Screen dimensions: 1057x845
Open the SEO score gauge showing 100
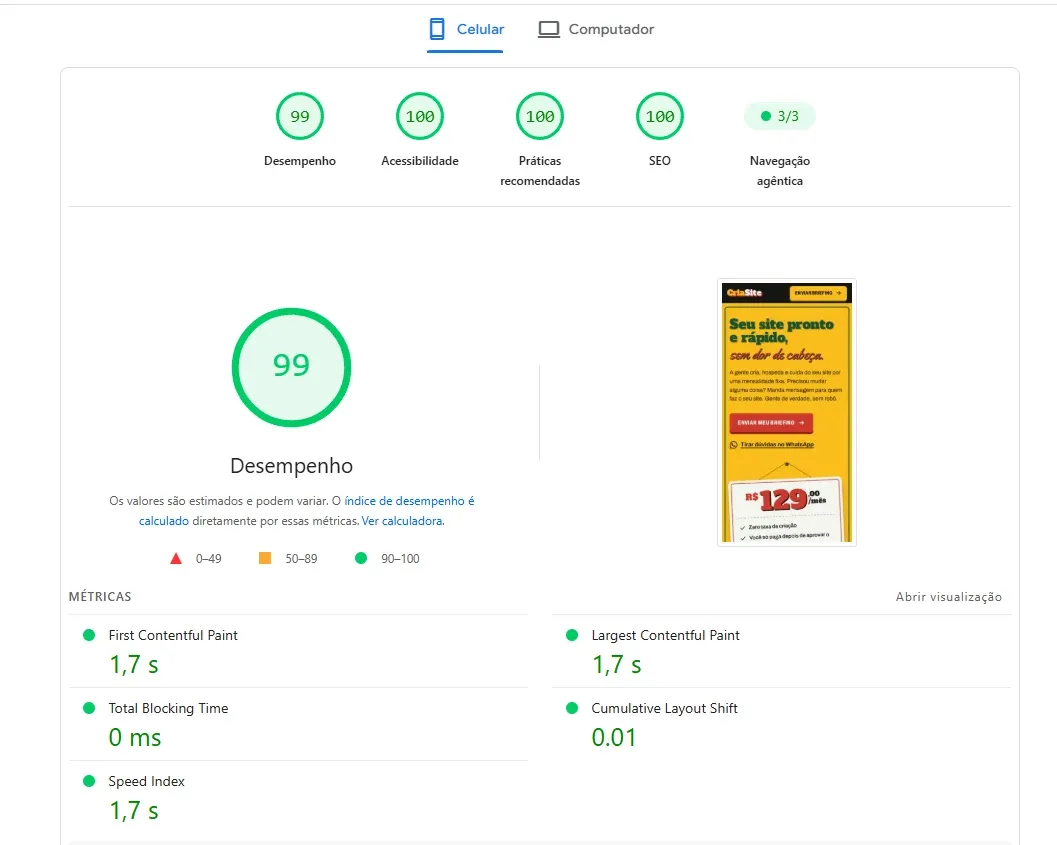(660, 116)
